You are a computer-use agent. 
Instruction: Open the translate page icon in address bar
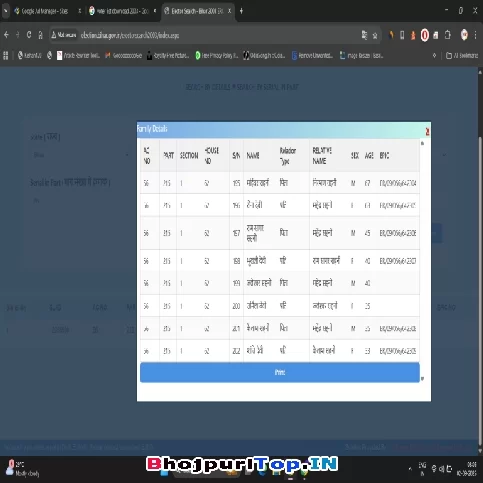tap(364, 35)
